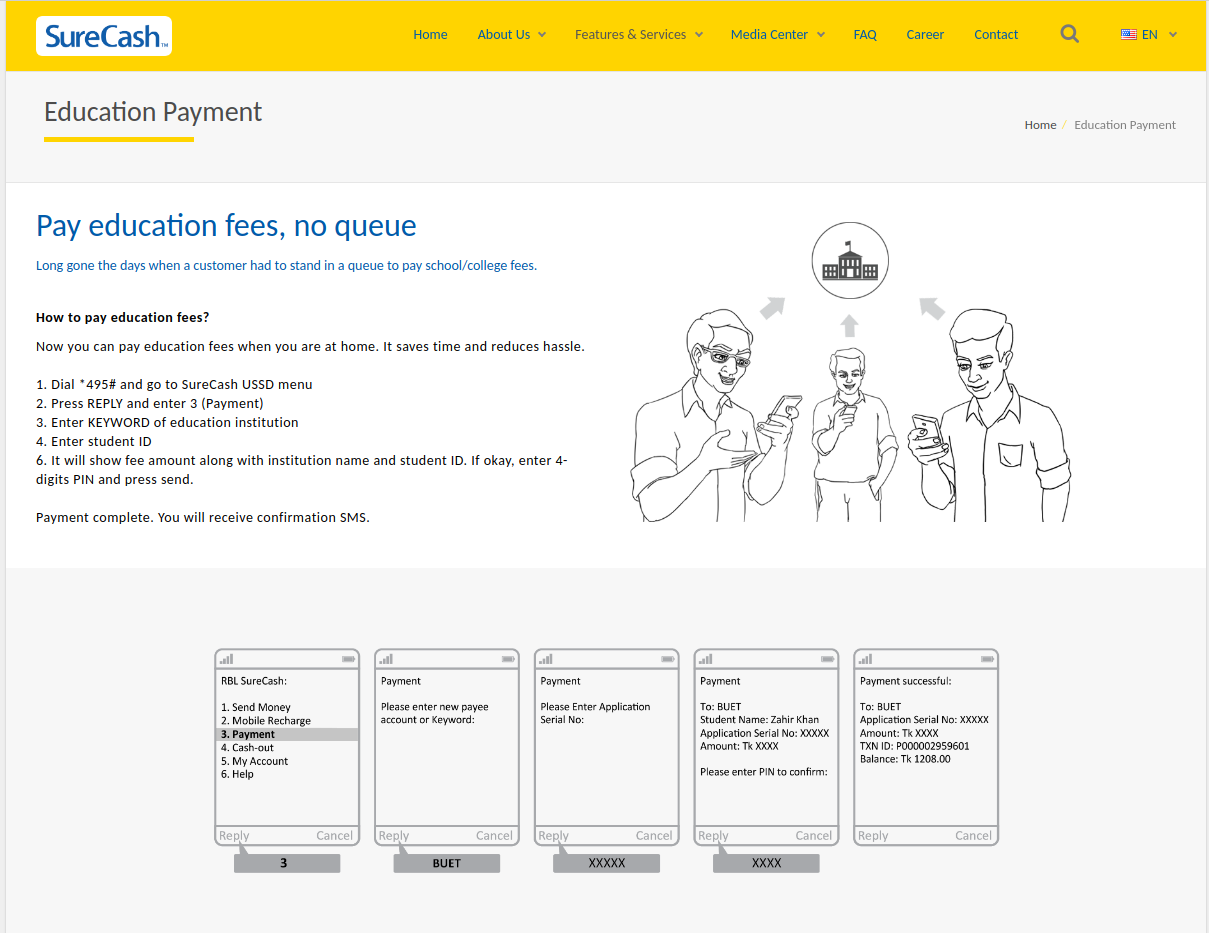Click Cancel on the PIN confirmation phone
Screen dimensions: 1209x933
814,836
